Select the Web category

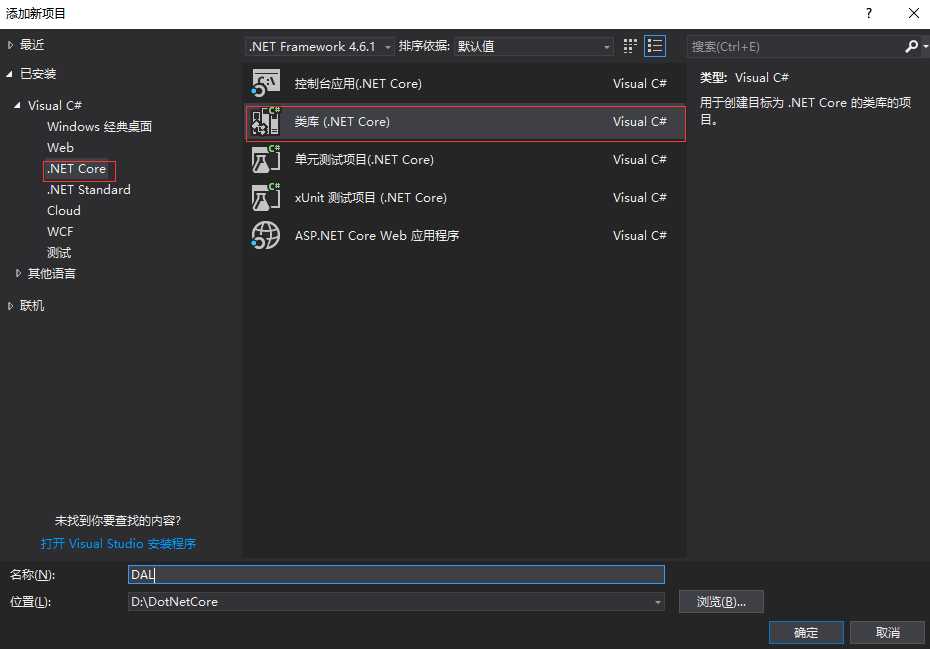coord(60,147)
